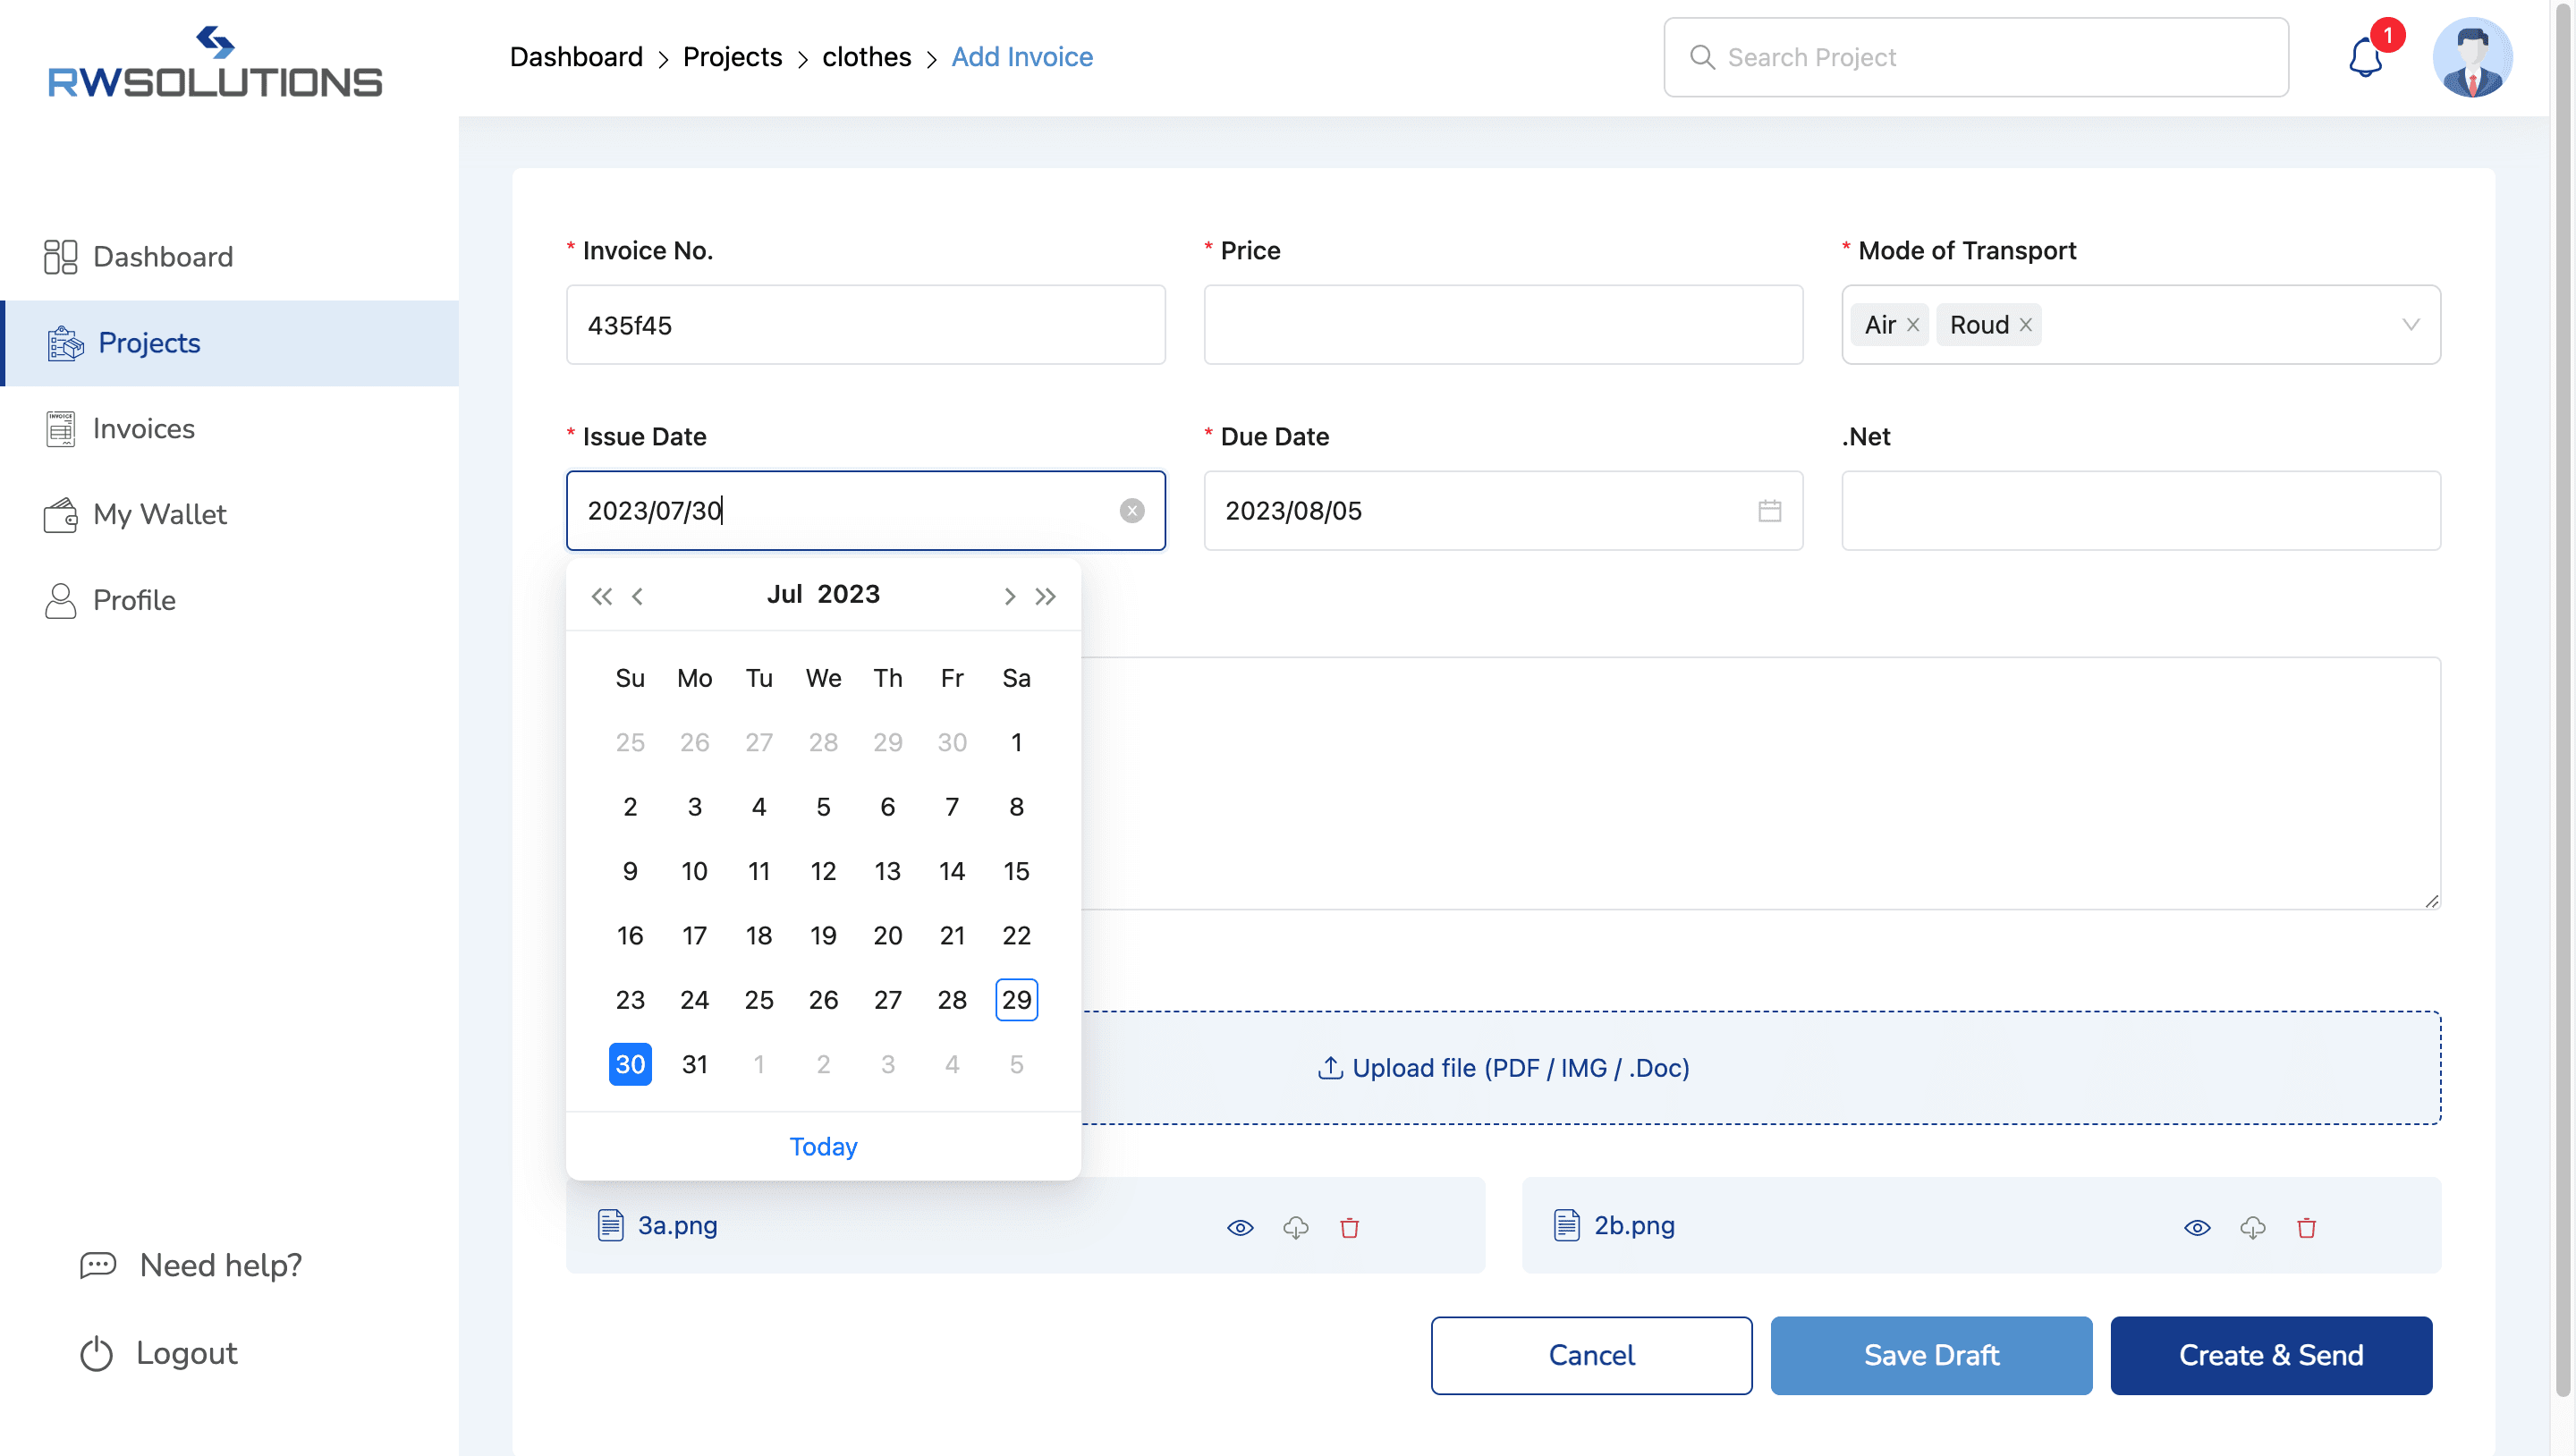Open the Need help? chat
The height and width of the screenshot is (1456, 2576).
[191, 1266]
